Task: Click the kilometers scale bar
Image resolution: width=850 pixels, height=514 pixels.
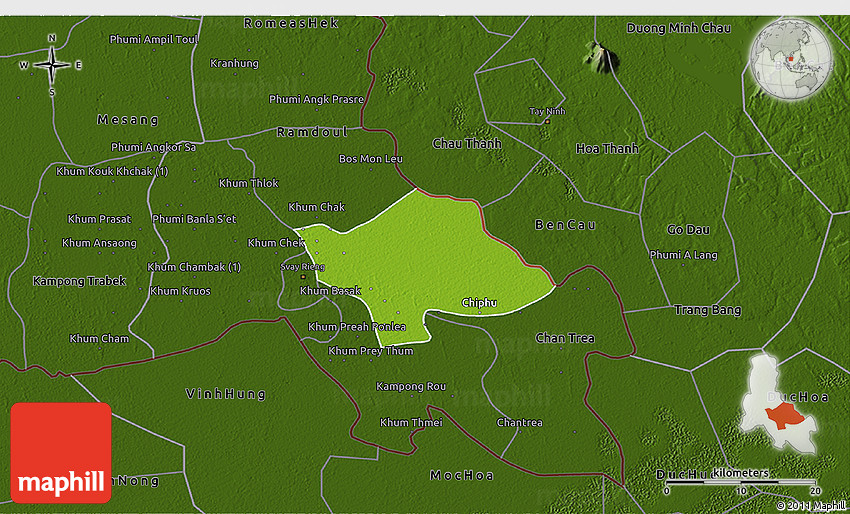Action: 741,483
